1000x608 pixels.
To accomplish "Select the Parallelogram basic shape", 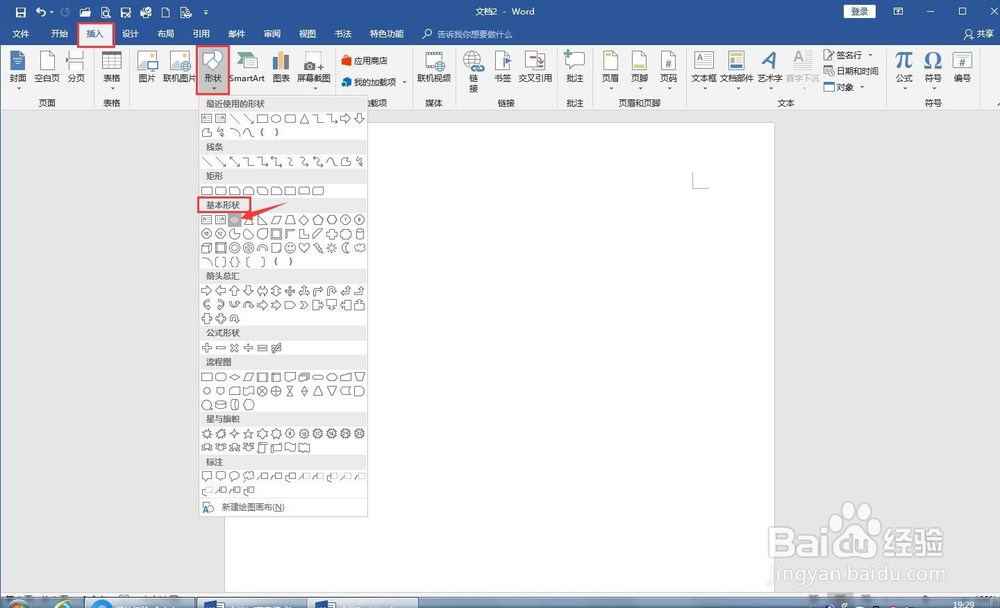I will 276,219.
